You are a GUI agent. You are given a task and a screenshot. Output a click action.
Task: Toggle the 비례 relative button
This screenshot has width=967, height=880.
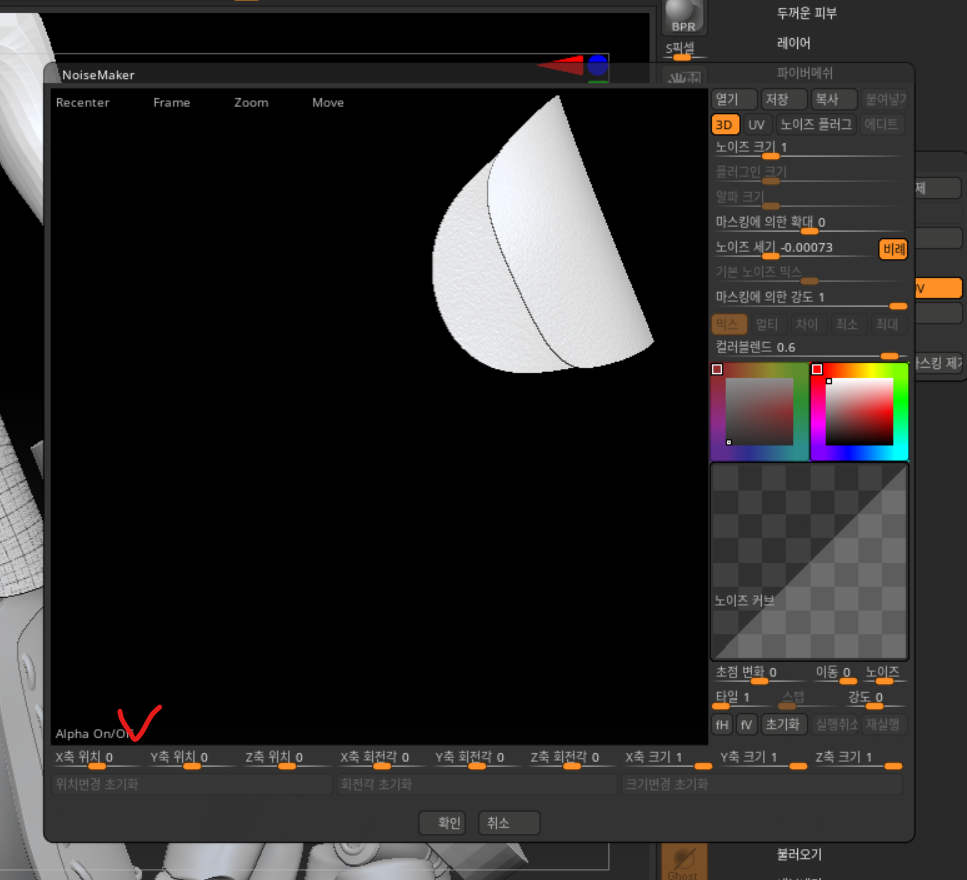pos(893,249)
